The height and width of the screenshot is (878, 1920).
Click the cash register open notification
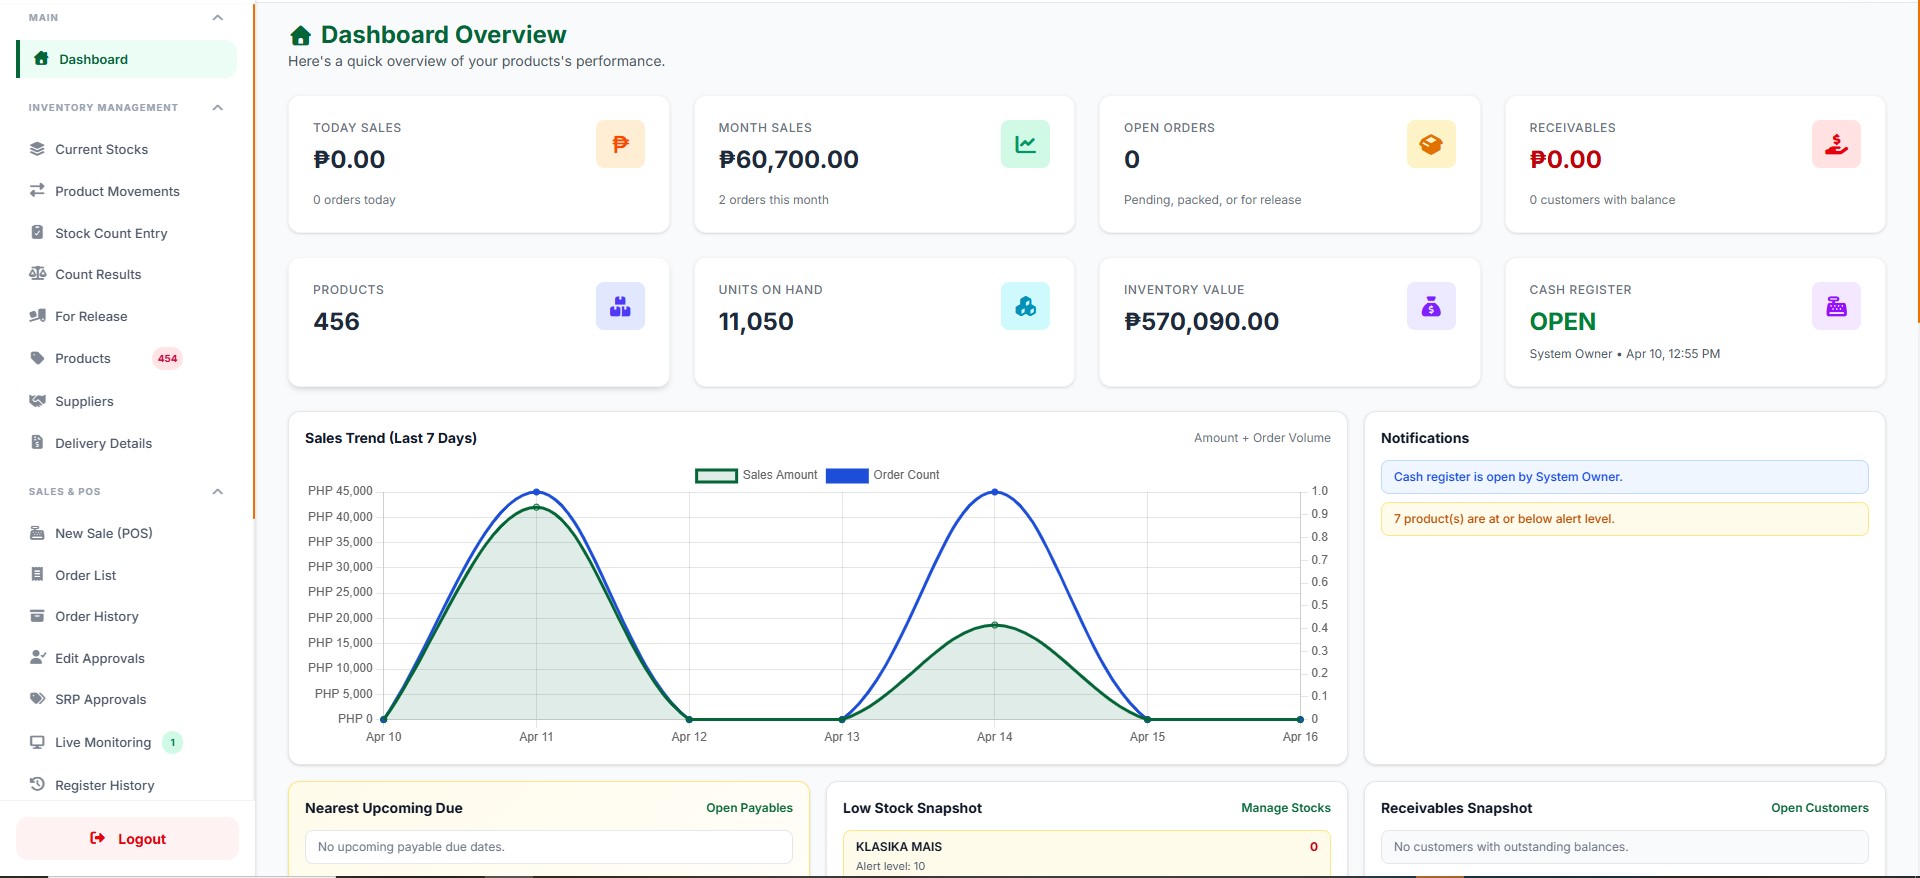(1624, 477)
